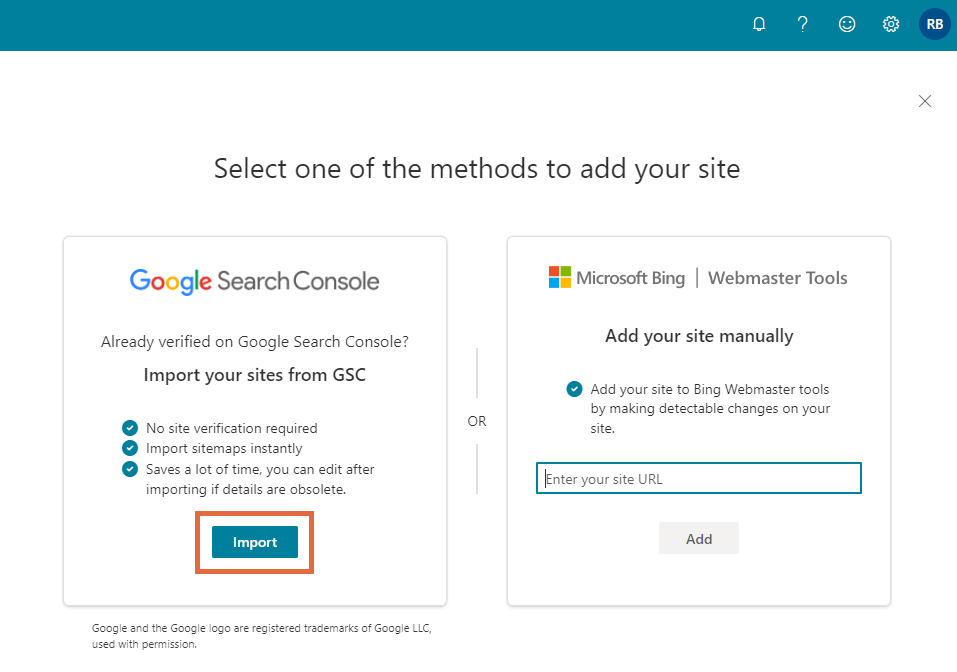This screenshot has height=672, width=957.
Task: Click the Microsoft Bing four-square logo
Action: pos(560,277)
